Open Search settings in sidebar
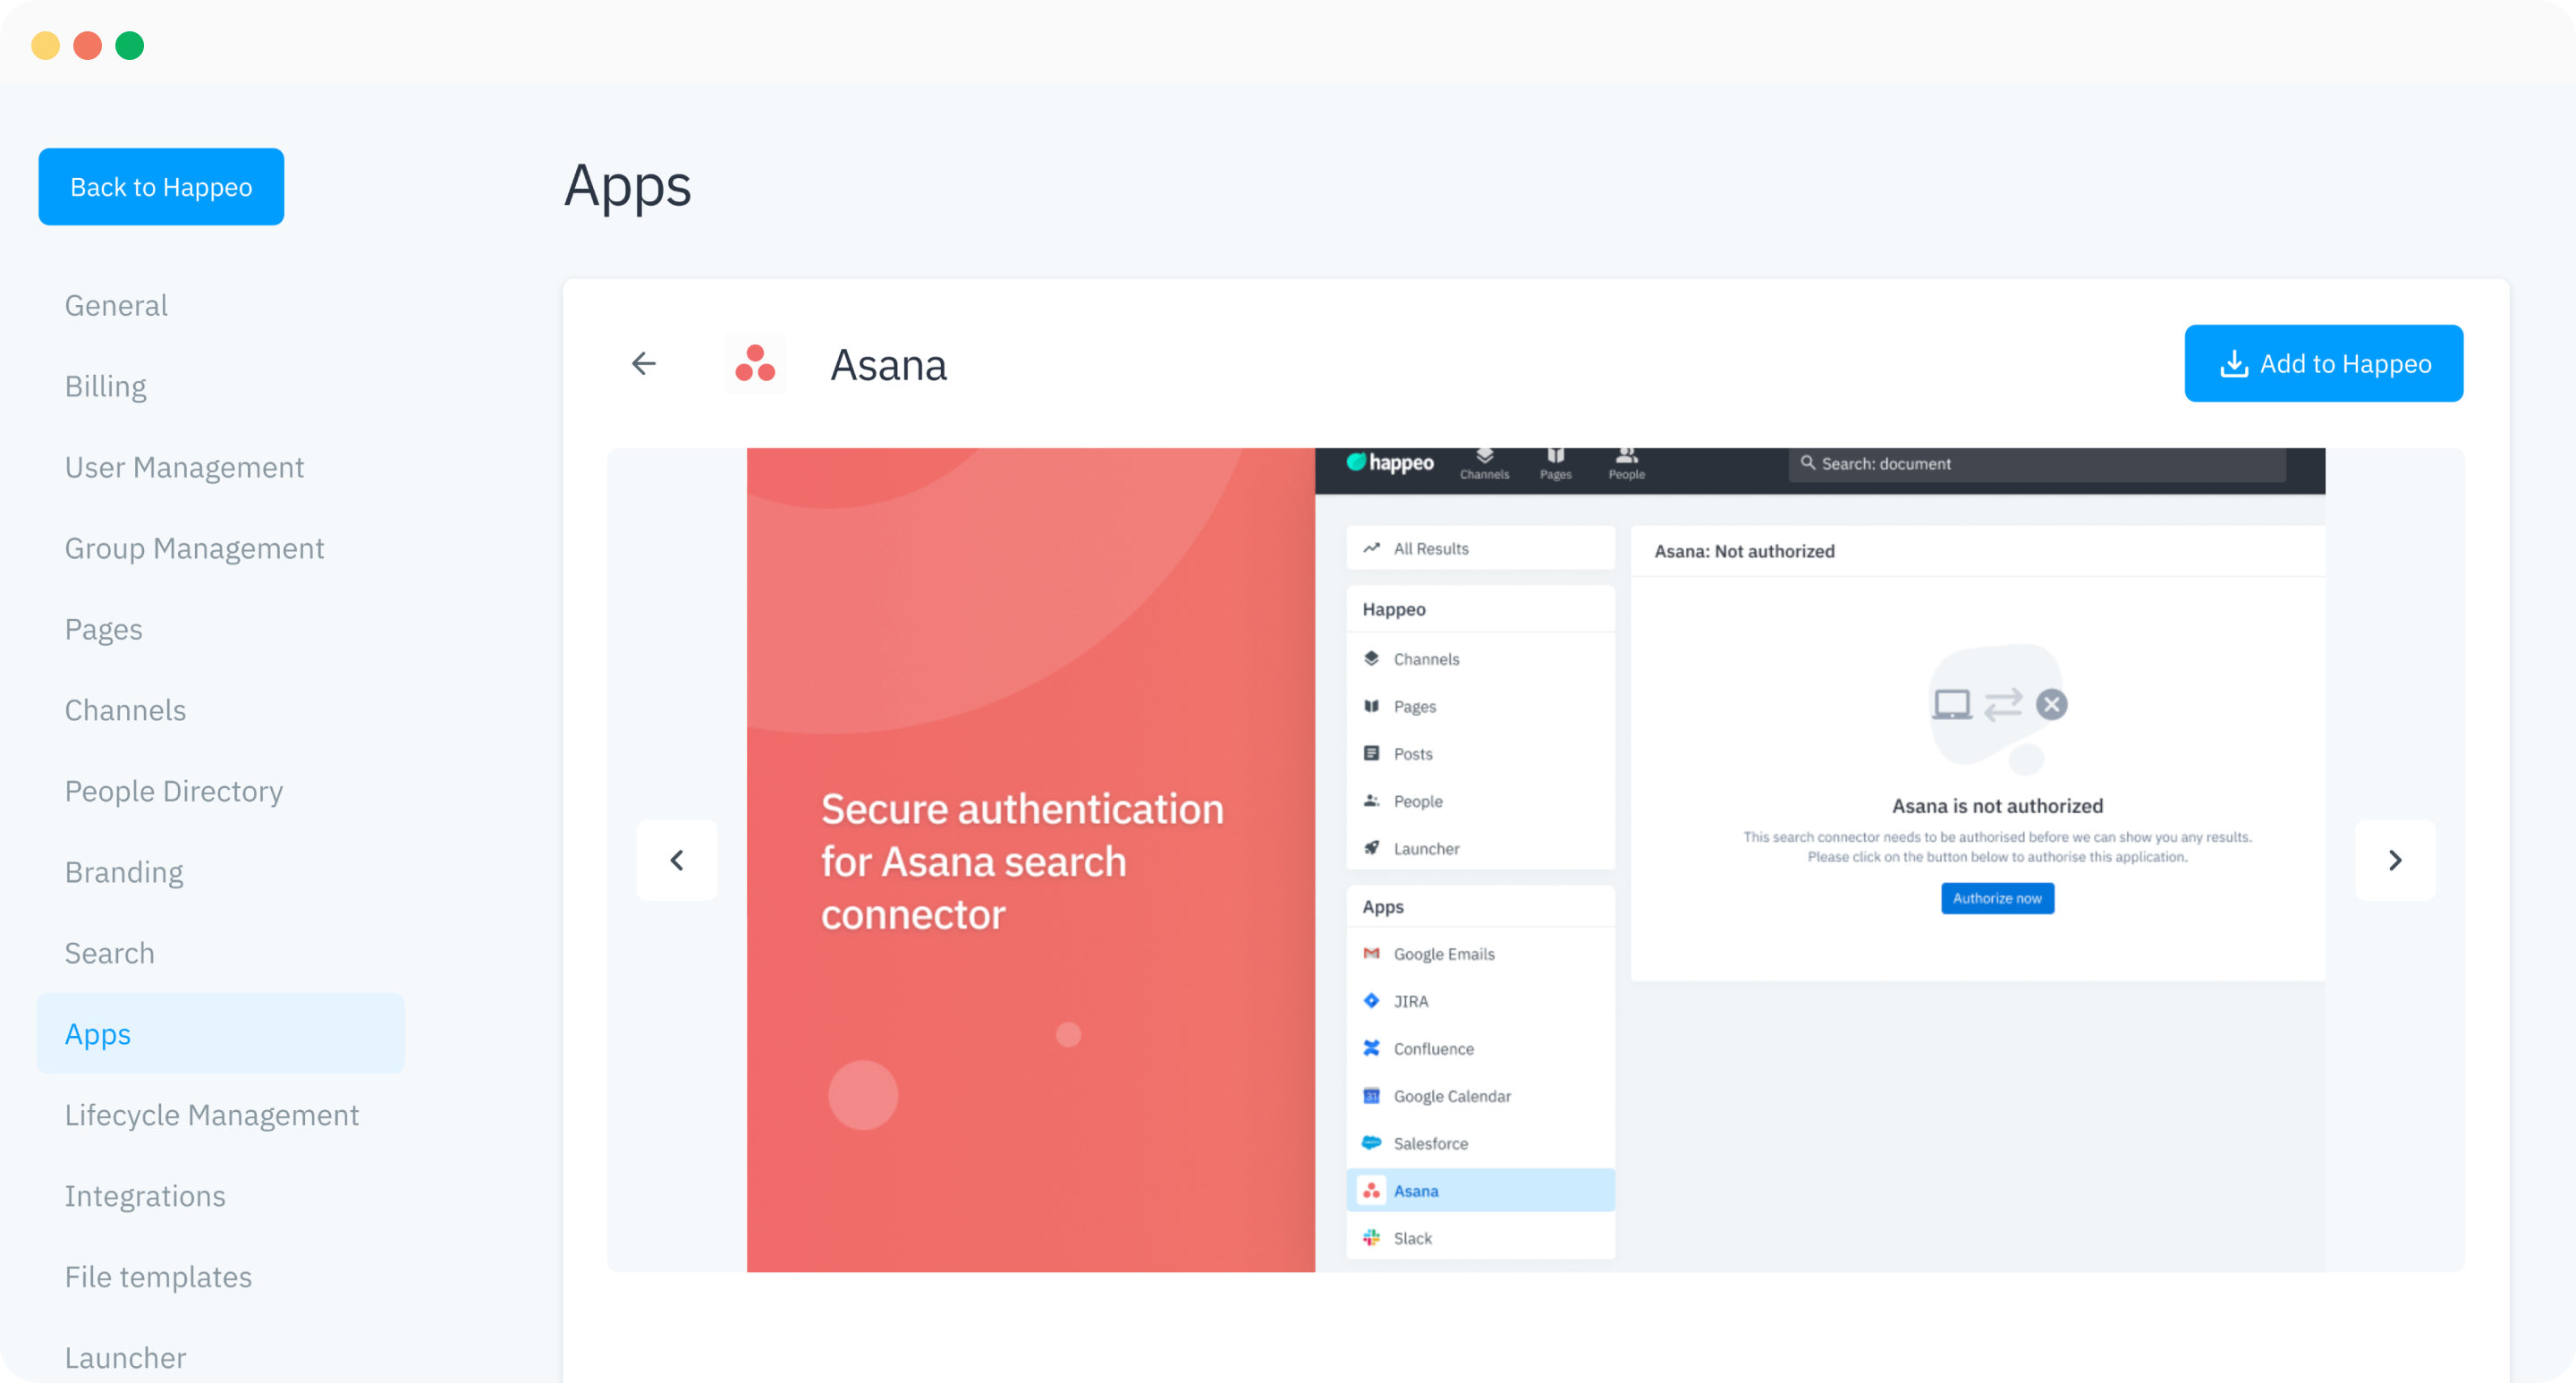 coord(109,953)
